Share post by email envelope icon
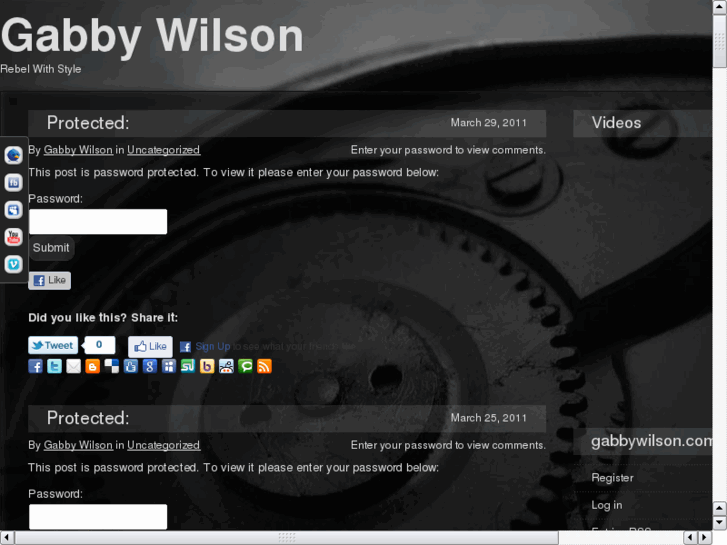Viewport: 727px width, 545px height. tap(73, 366)
